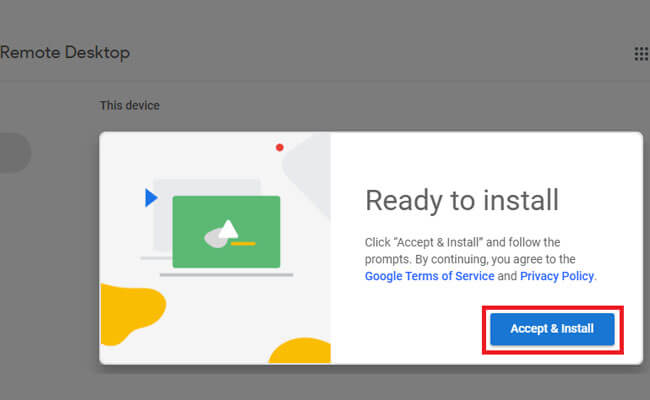
Task: Click the 'Ready to install' heading
Action: [462, 200]
